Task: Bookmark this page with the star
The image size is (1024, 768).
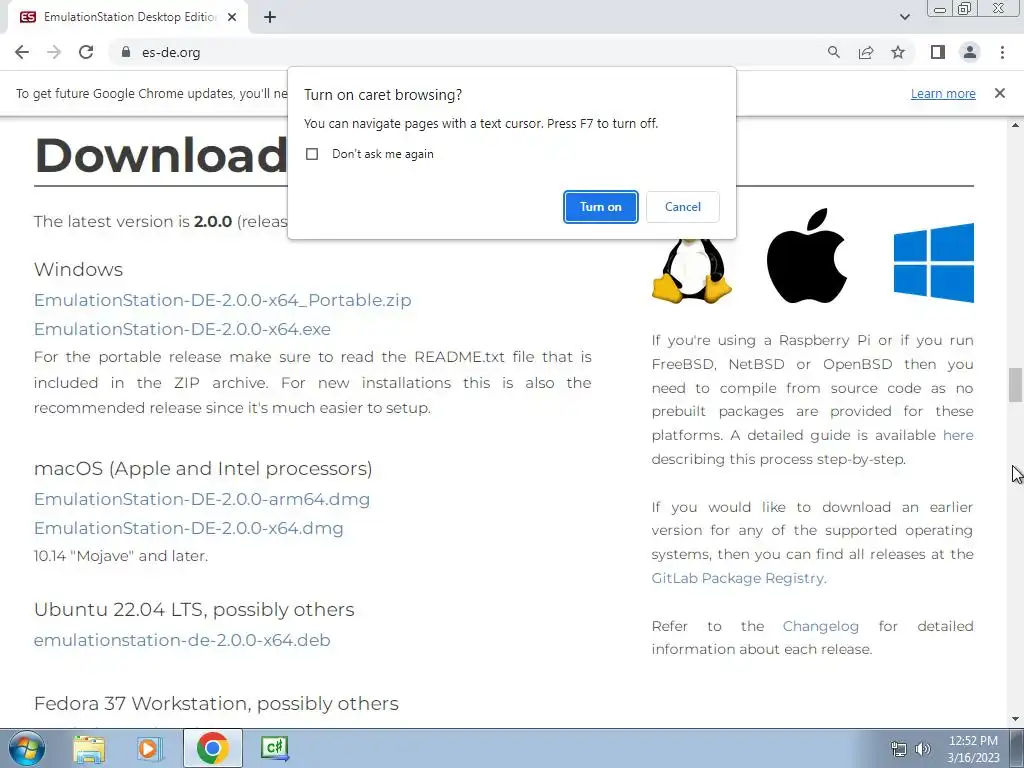Action: tap(898, 52)
